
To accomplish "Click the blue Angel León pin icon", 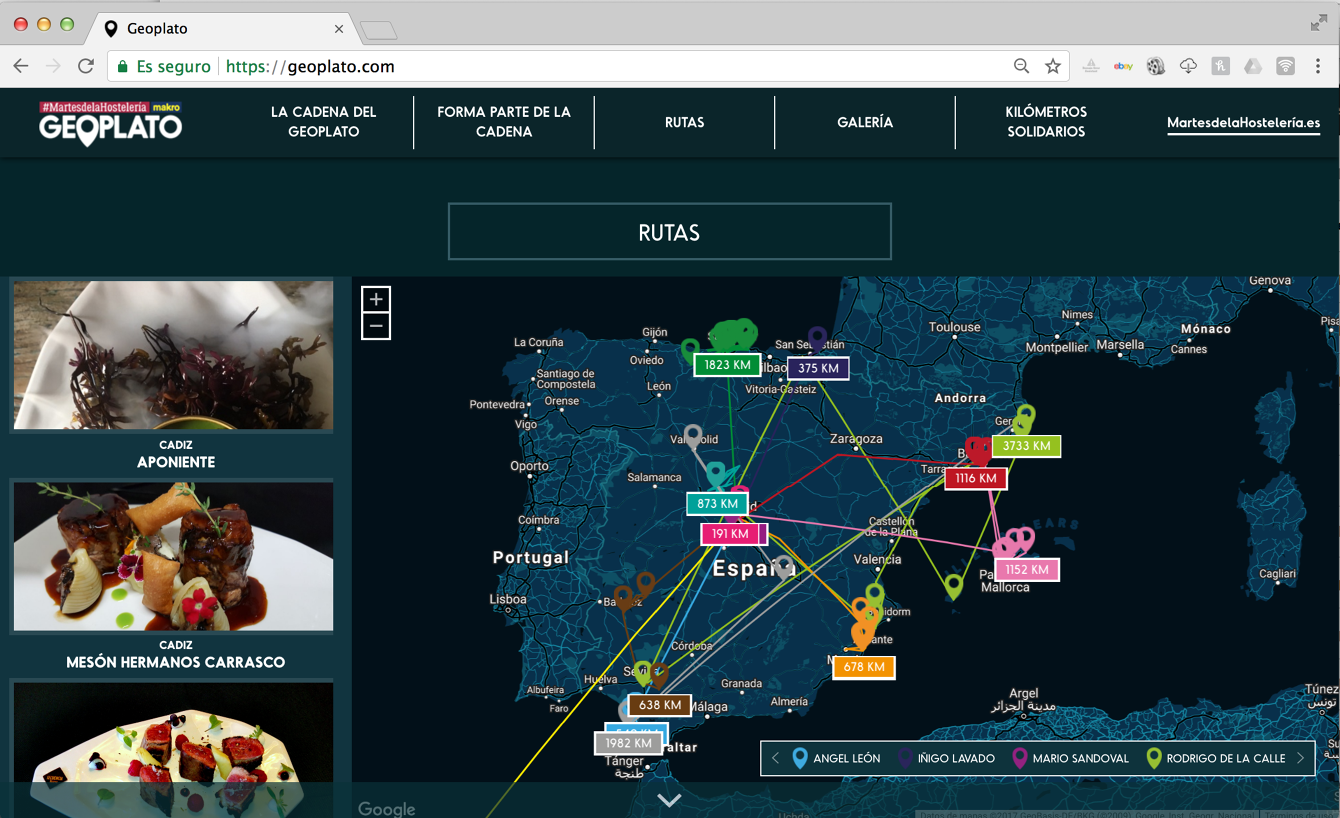I will [x=799, y=757].
